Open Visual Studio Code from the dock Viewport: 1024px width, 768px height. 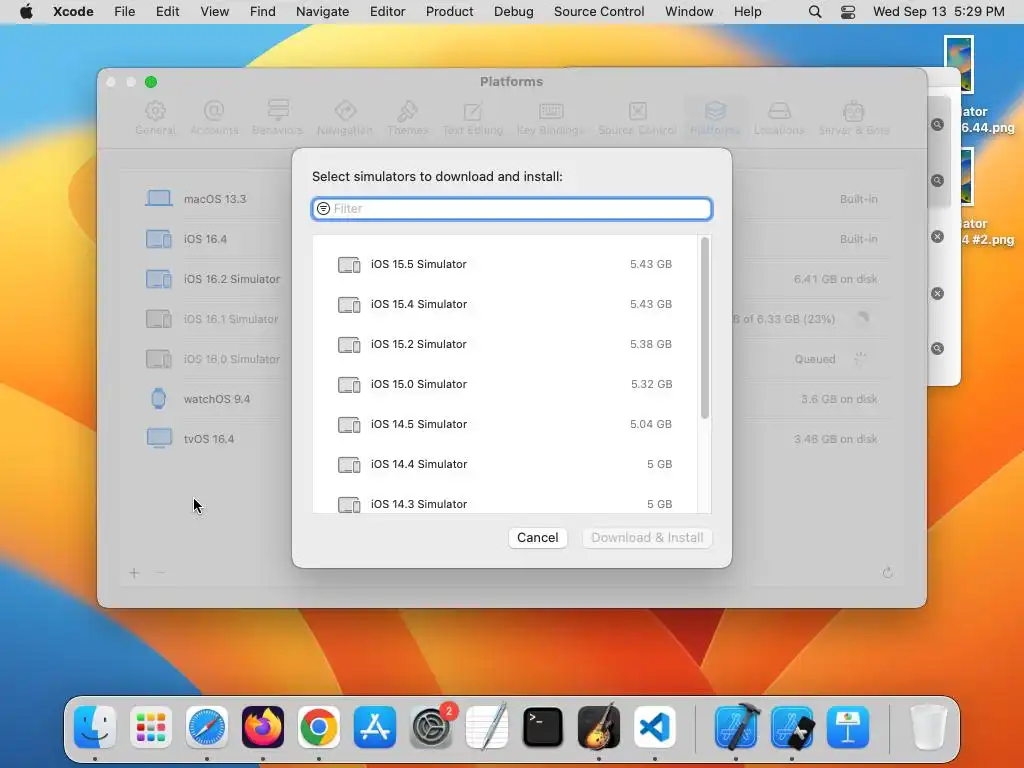654,727
